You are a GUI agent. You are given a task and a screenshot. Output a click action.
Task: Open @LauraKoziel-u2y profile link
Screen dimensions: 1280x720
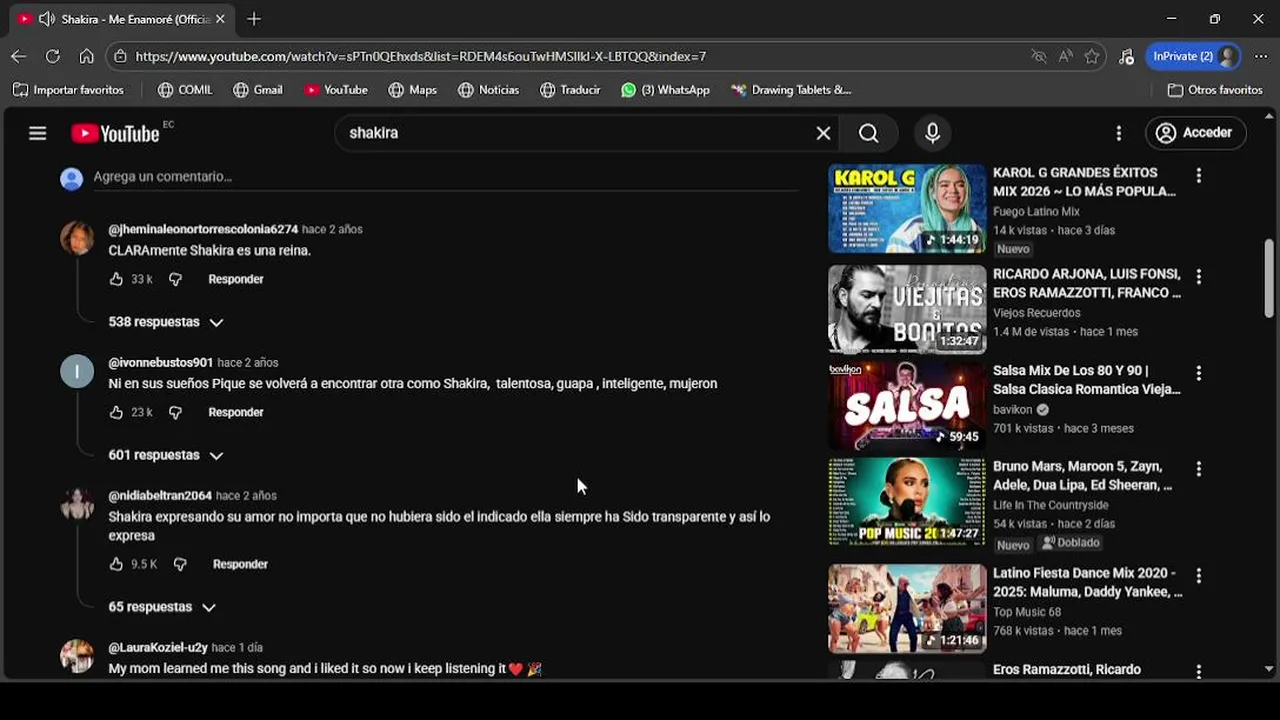(x=158, y=648)
